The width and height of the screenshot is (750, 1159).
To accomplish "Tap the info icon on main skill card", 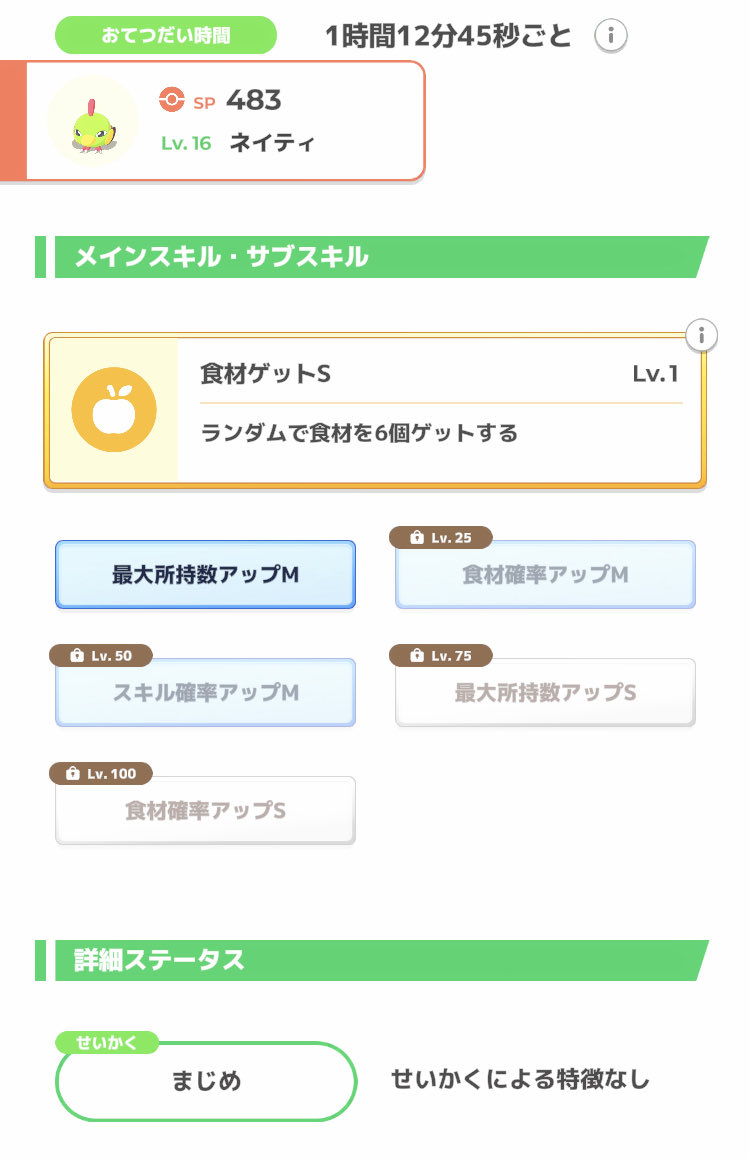I will 702,335.
